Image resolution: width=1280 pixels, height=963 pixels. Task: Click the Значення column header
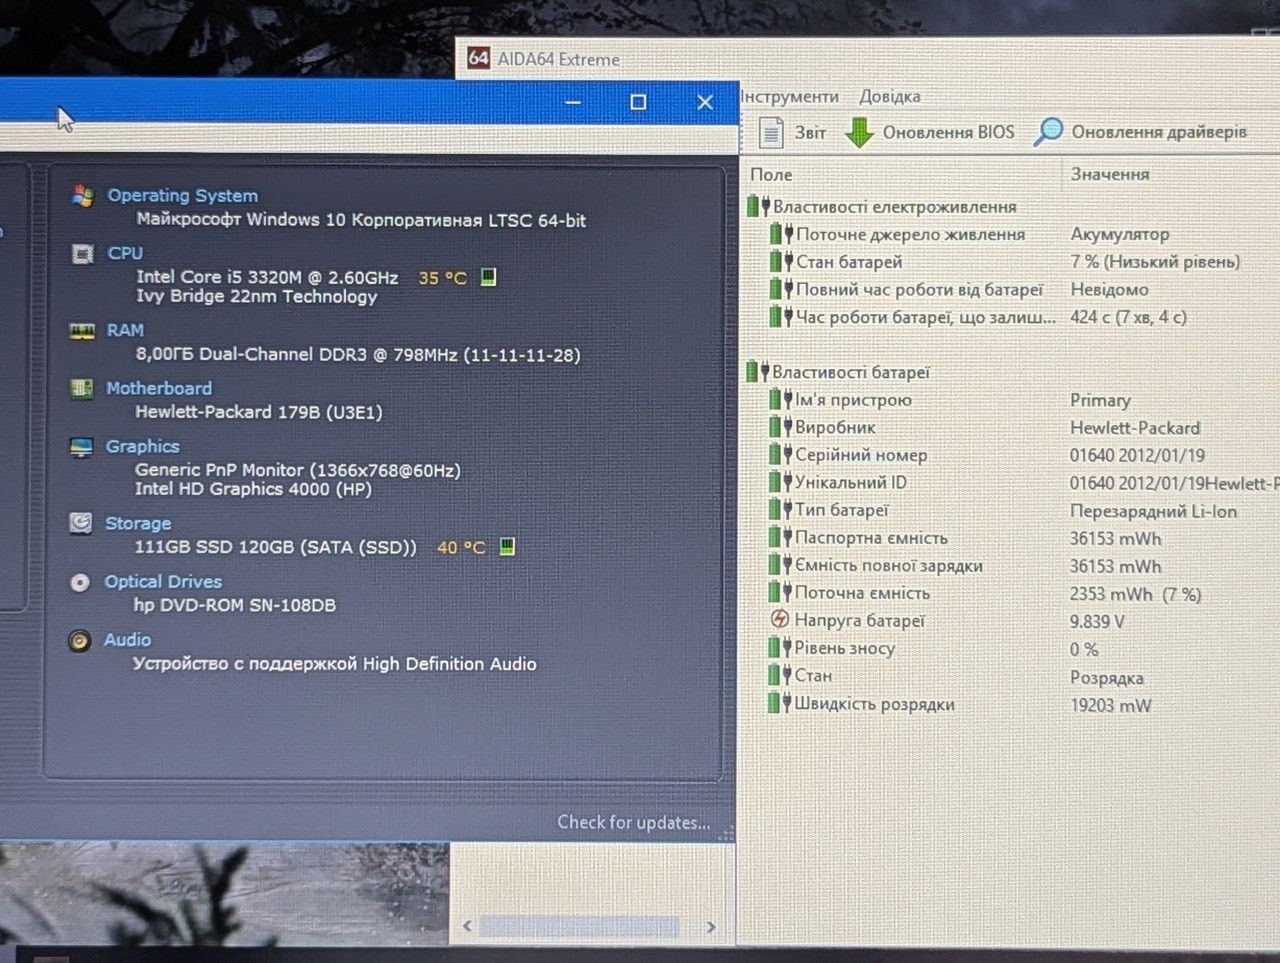1110,174
